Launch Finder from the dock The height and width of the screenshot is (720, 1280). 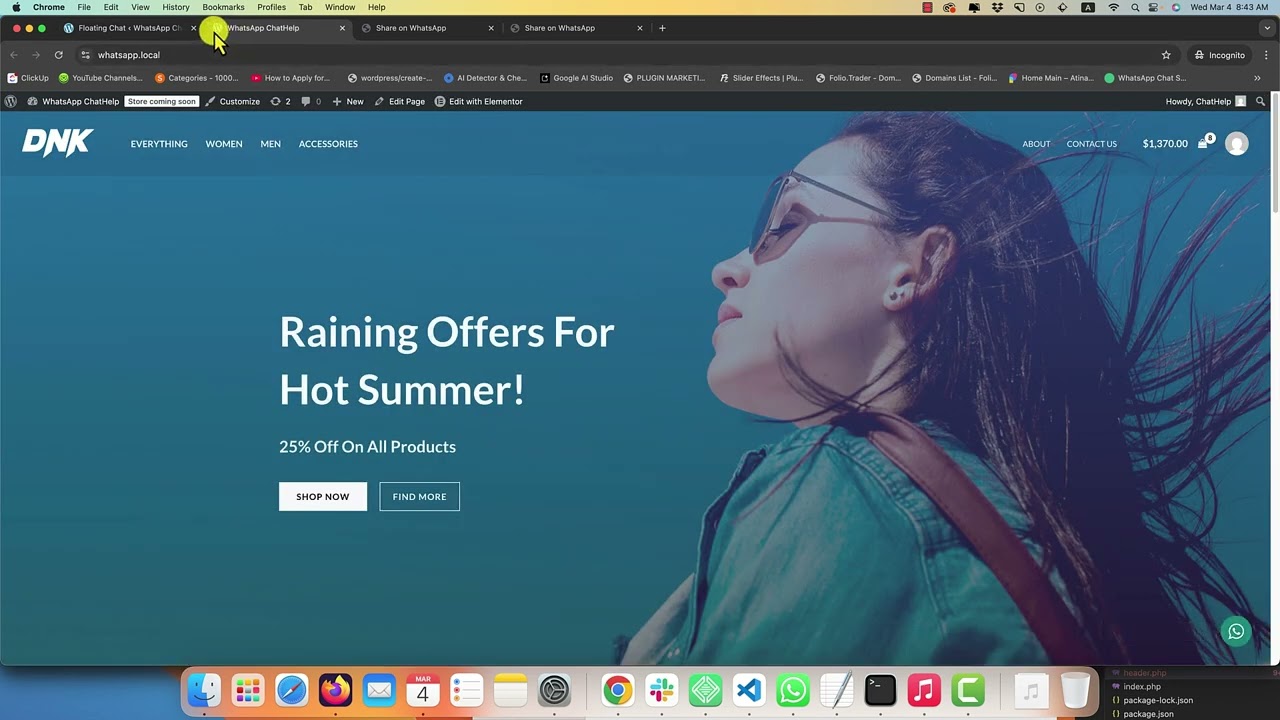[204, 690]
